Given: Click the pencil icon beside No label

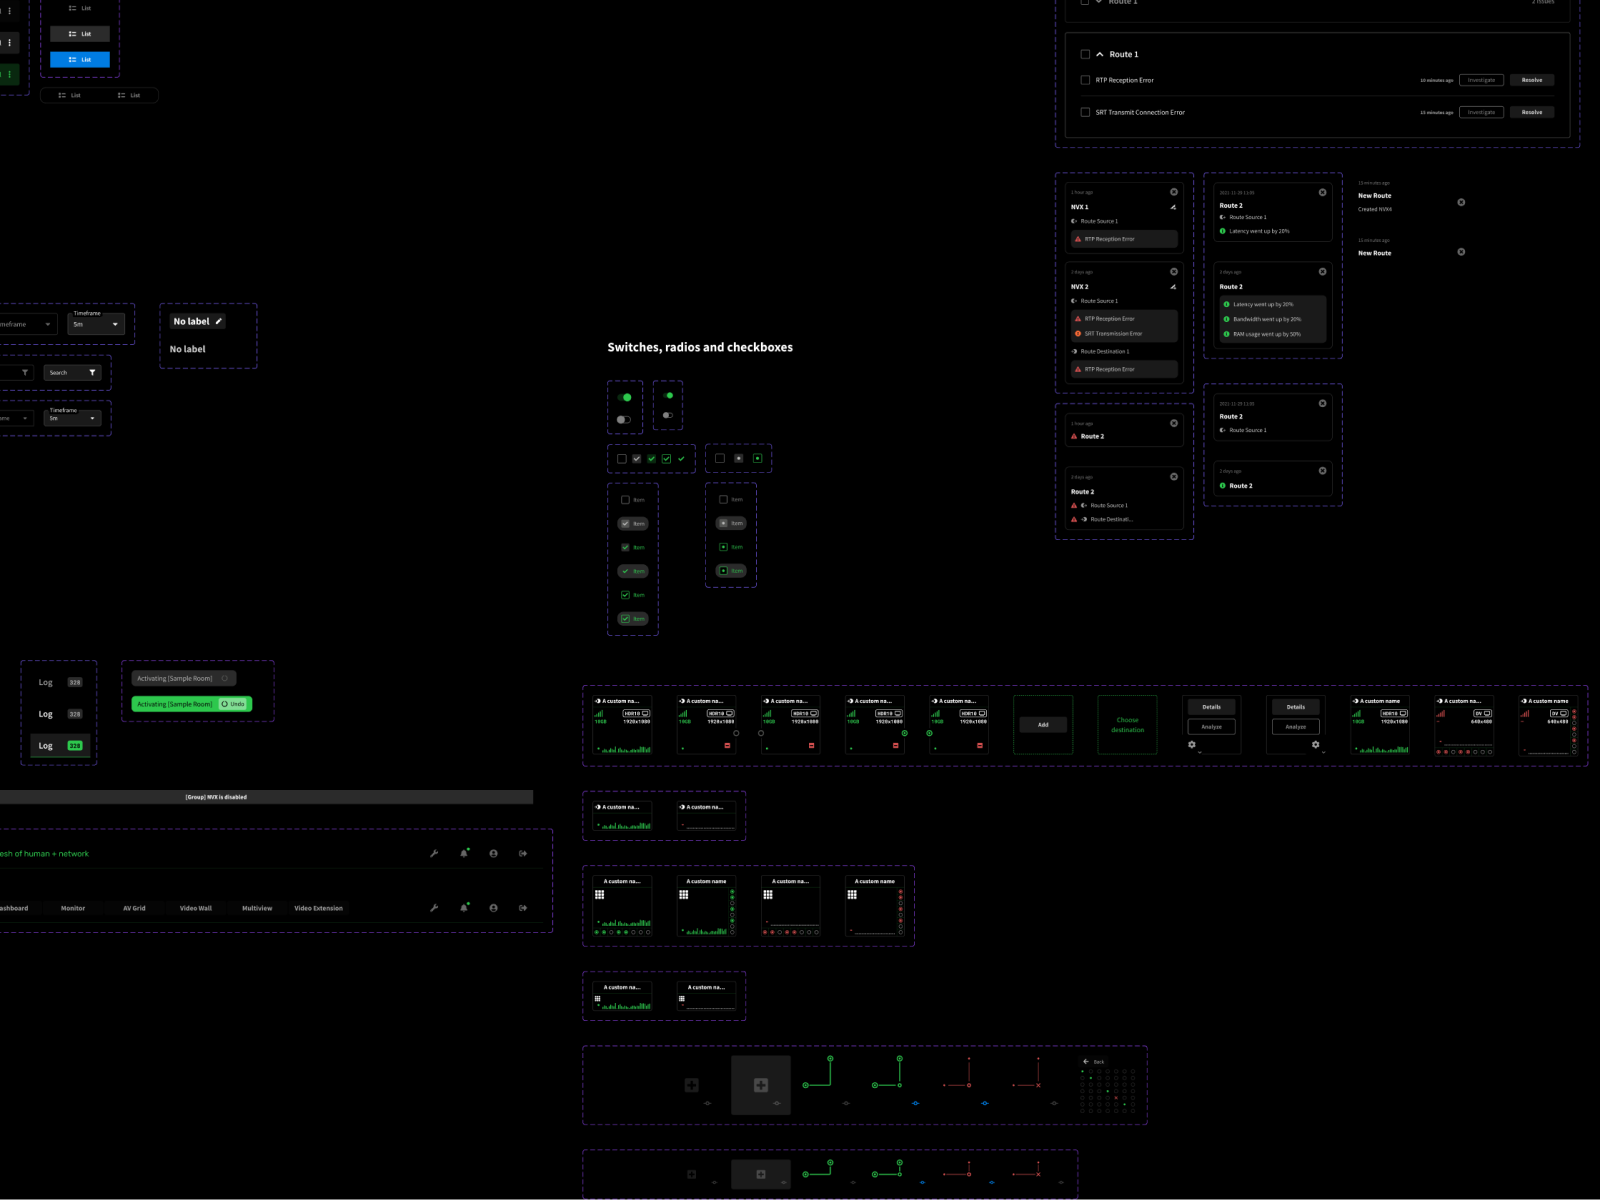Looking at the screenshot, I should [x=219, y=321].
